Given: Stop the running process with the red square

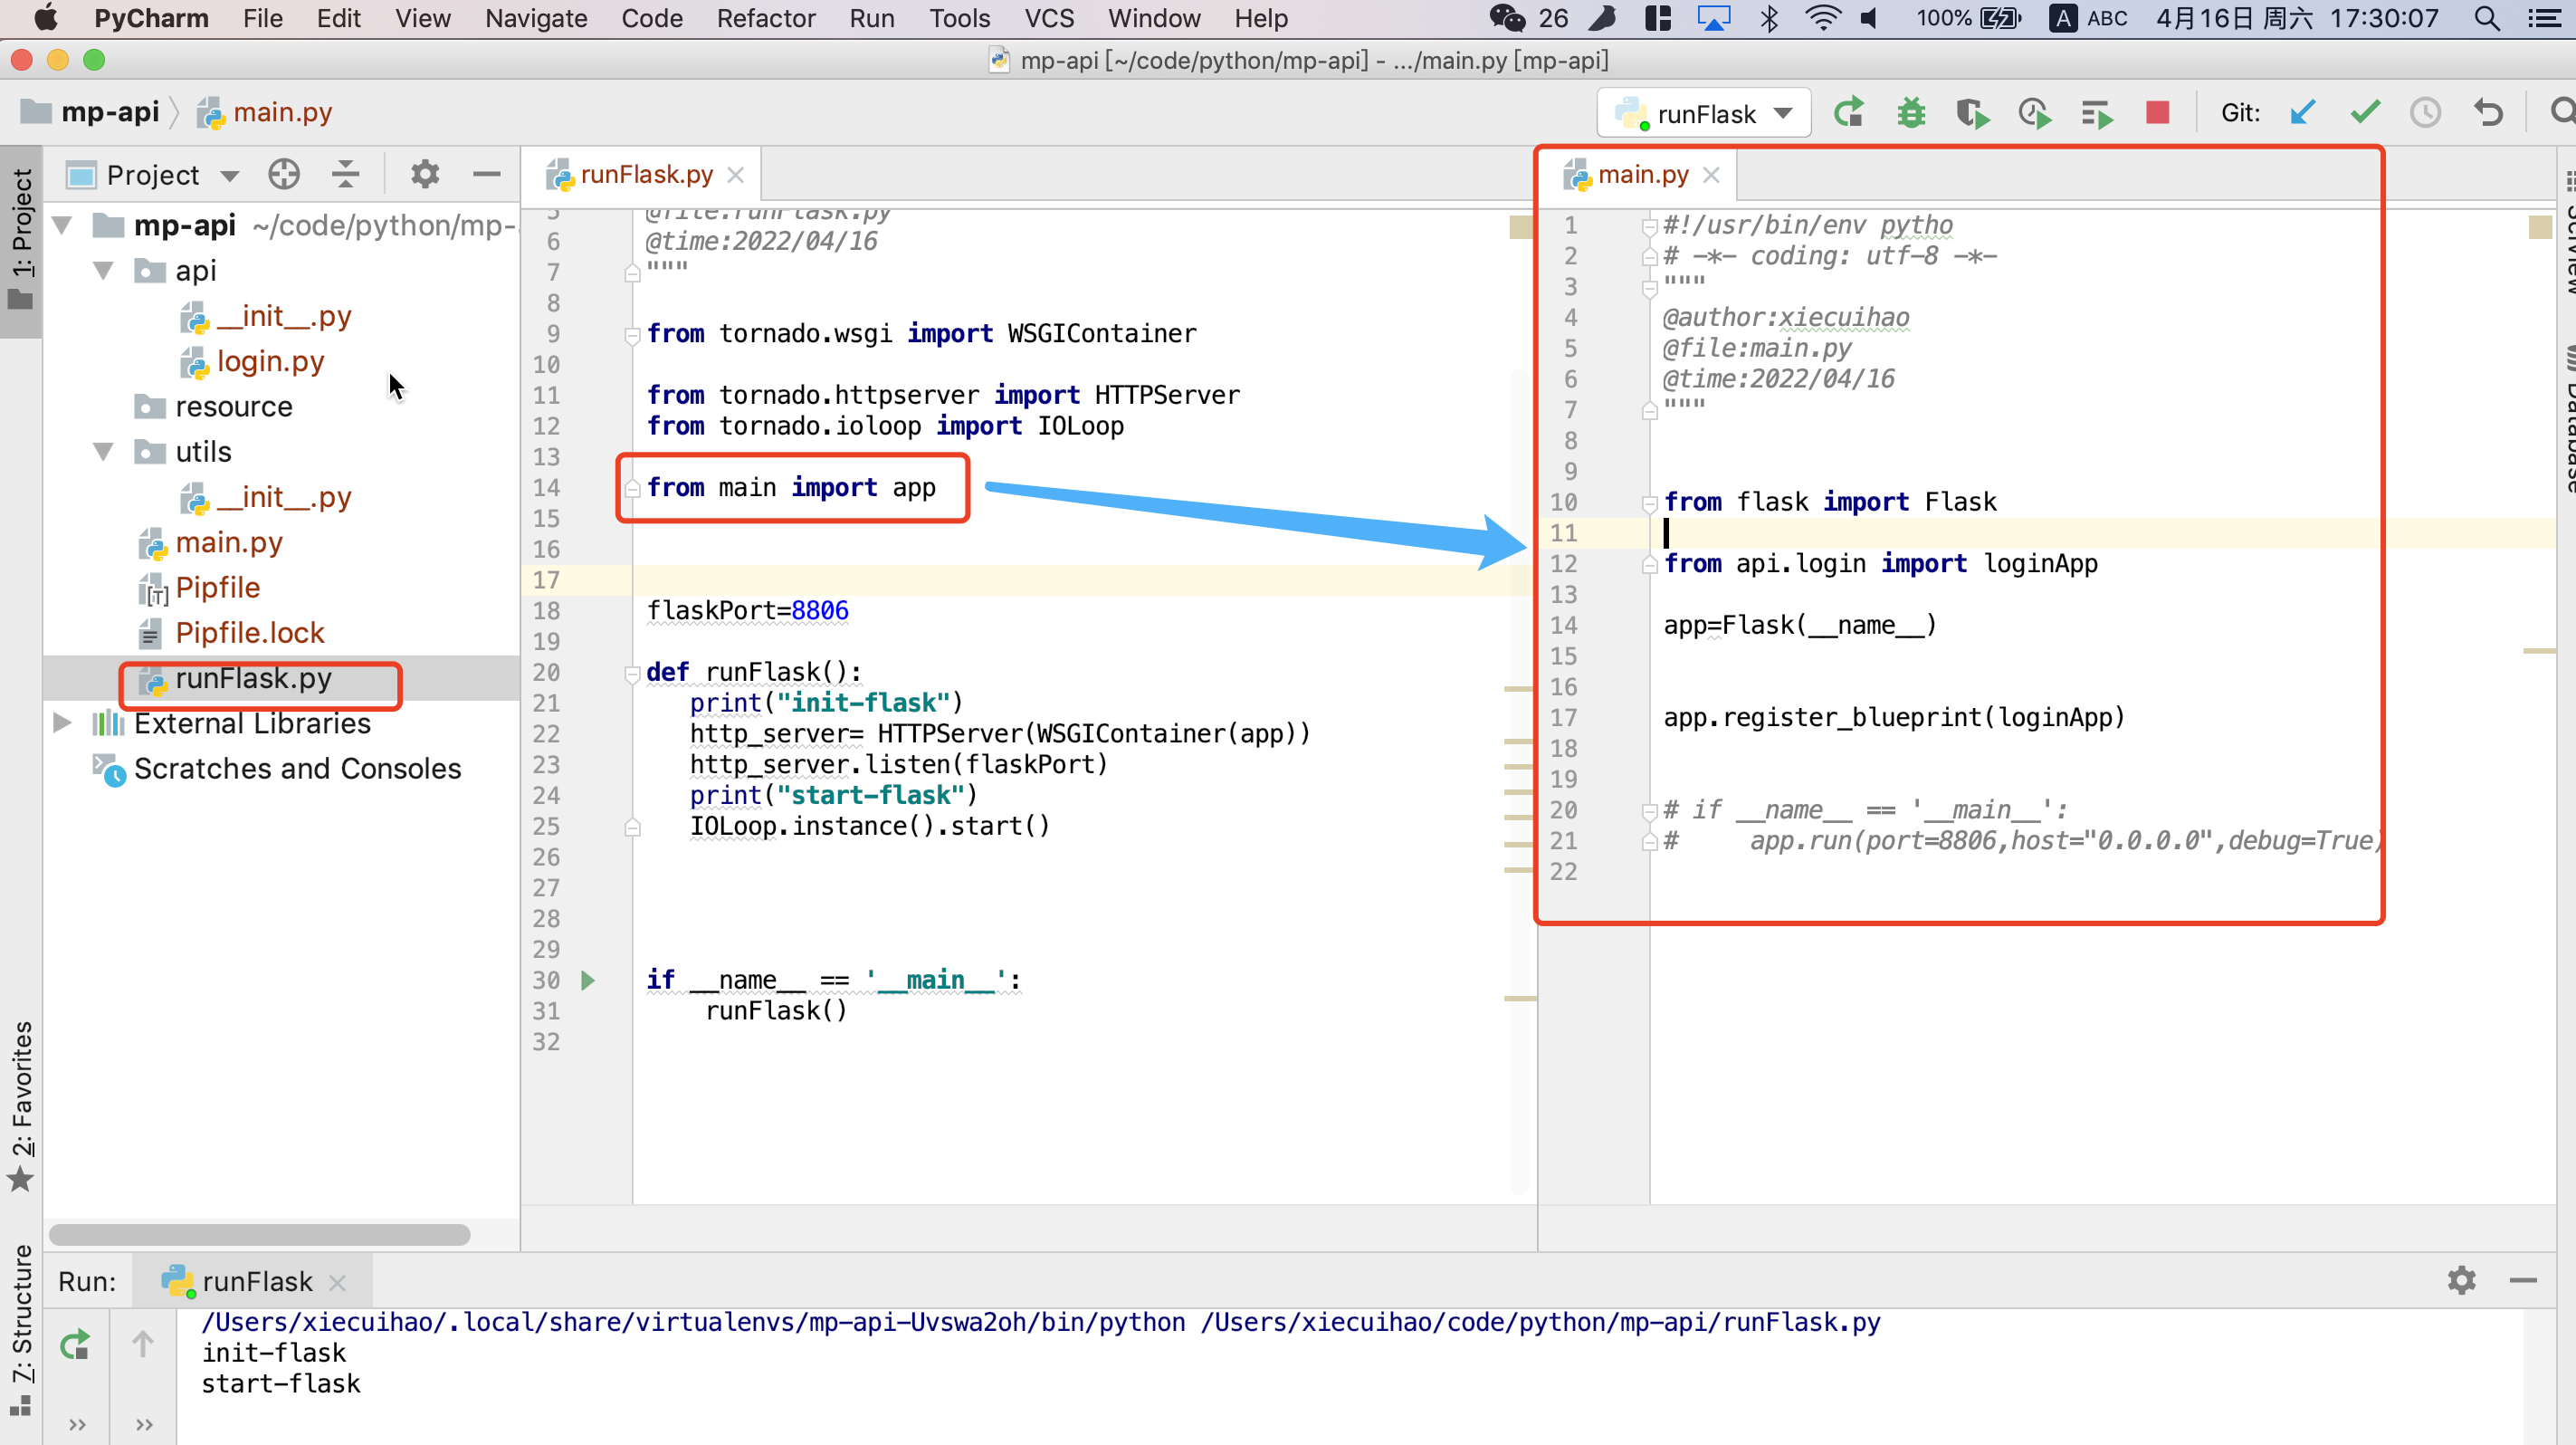Looking at the screenshot, I should click(2158, 112).
